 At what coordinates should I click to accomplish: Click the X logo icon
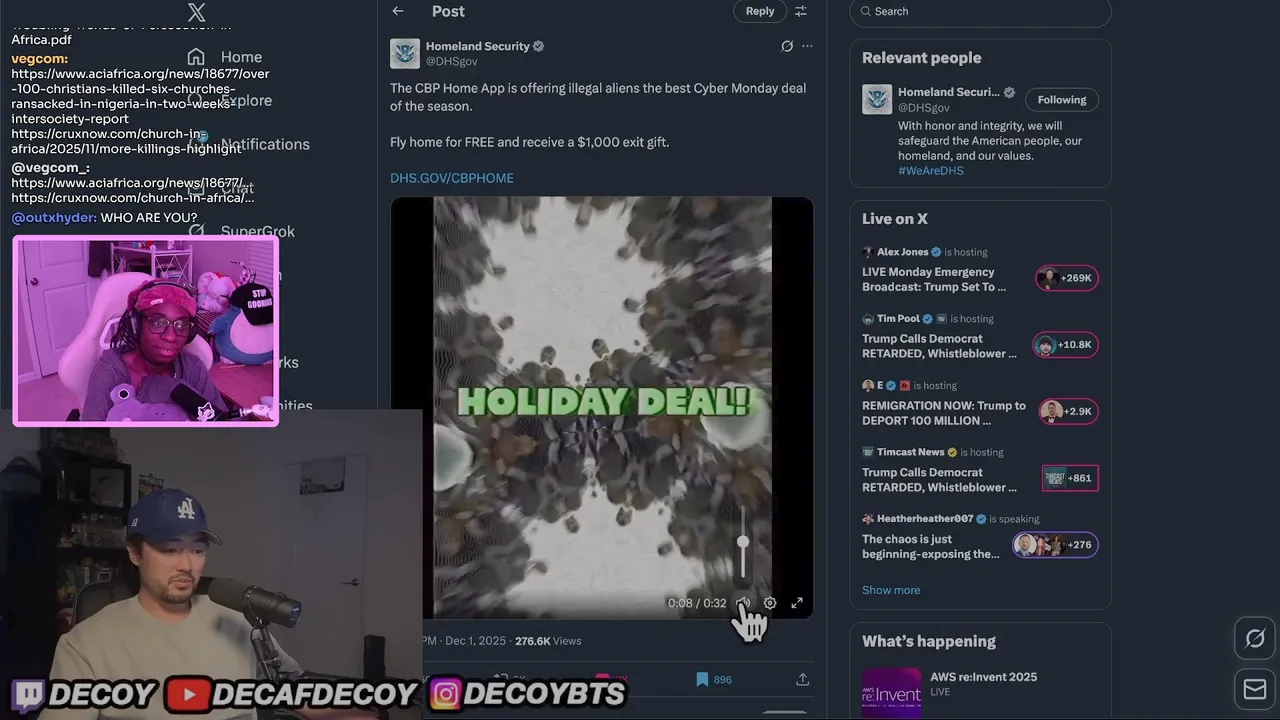(197, 13)
